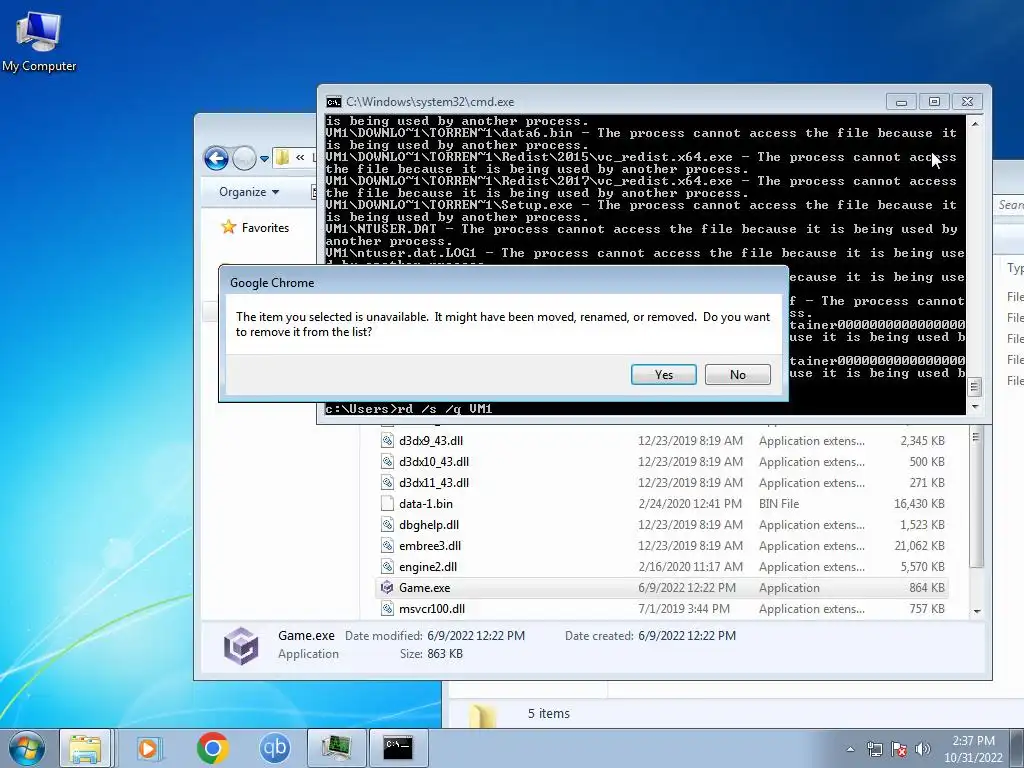
Task: Open the Windows Start button
Action: (27, 748)
